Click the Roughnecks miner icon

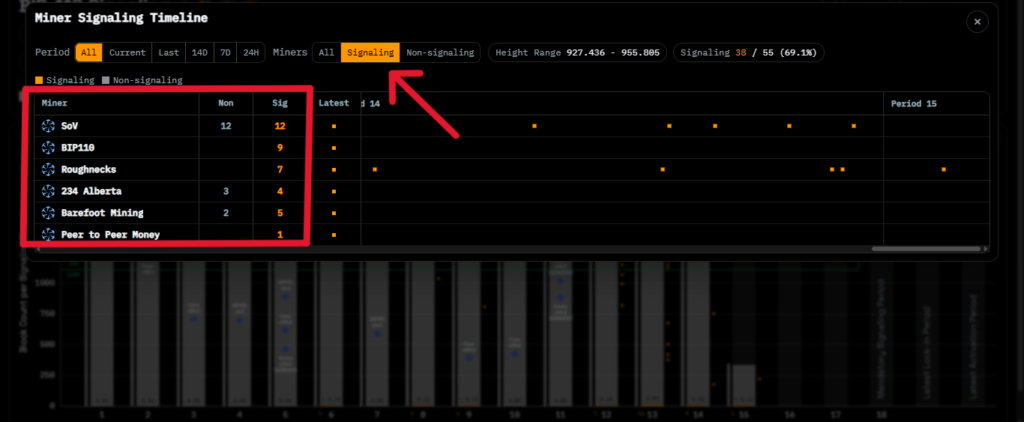[48, 169]
